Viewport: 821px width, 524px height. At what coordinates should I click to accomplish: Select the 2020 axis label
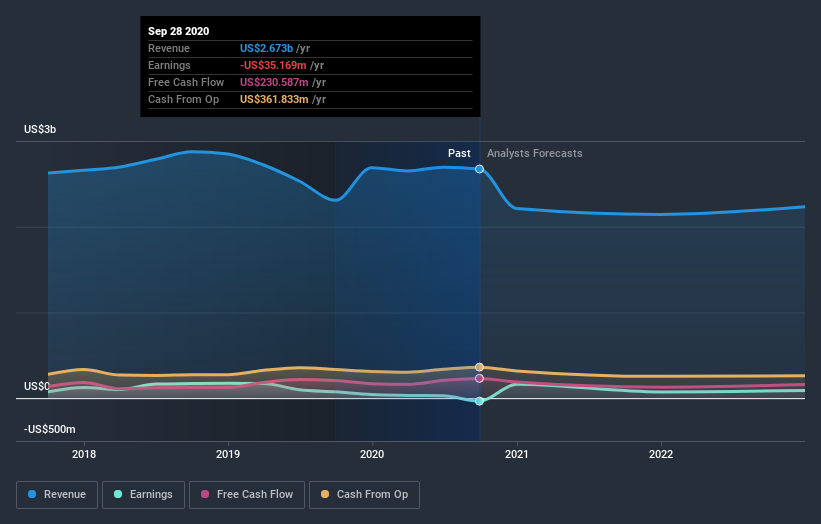tap(372, 454)
